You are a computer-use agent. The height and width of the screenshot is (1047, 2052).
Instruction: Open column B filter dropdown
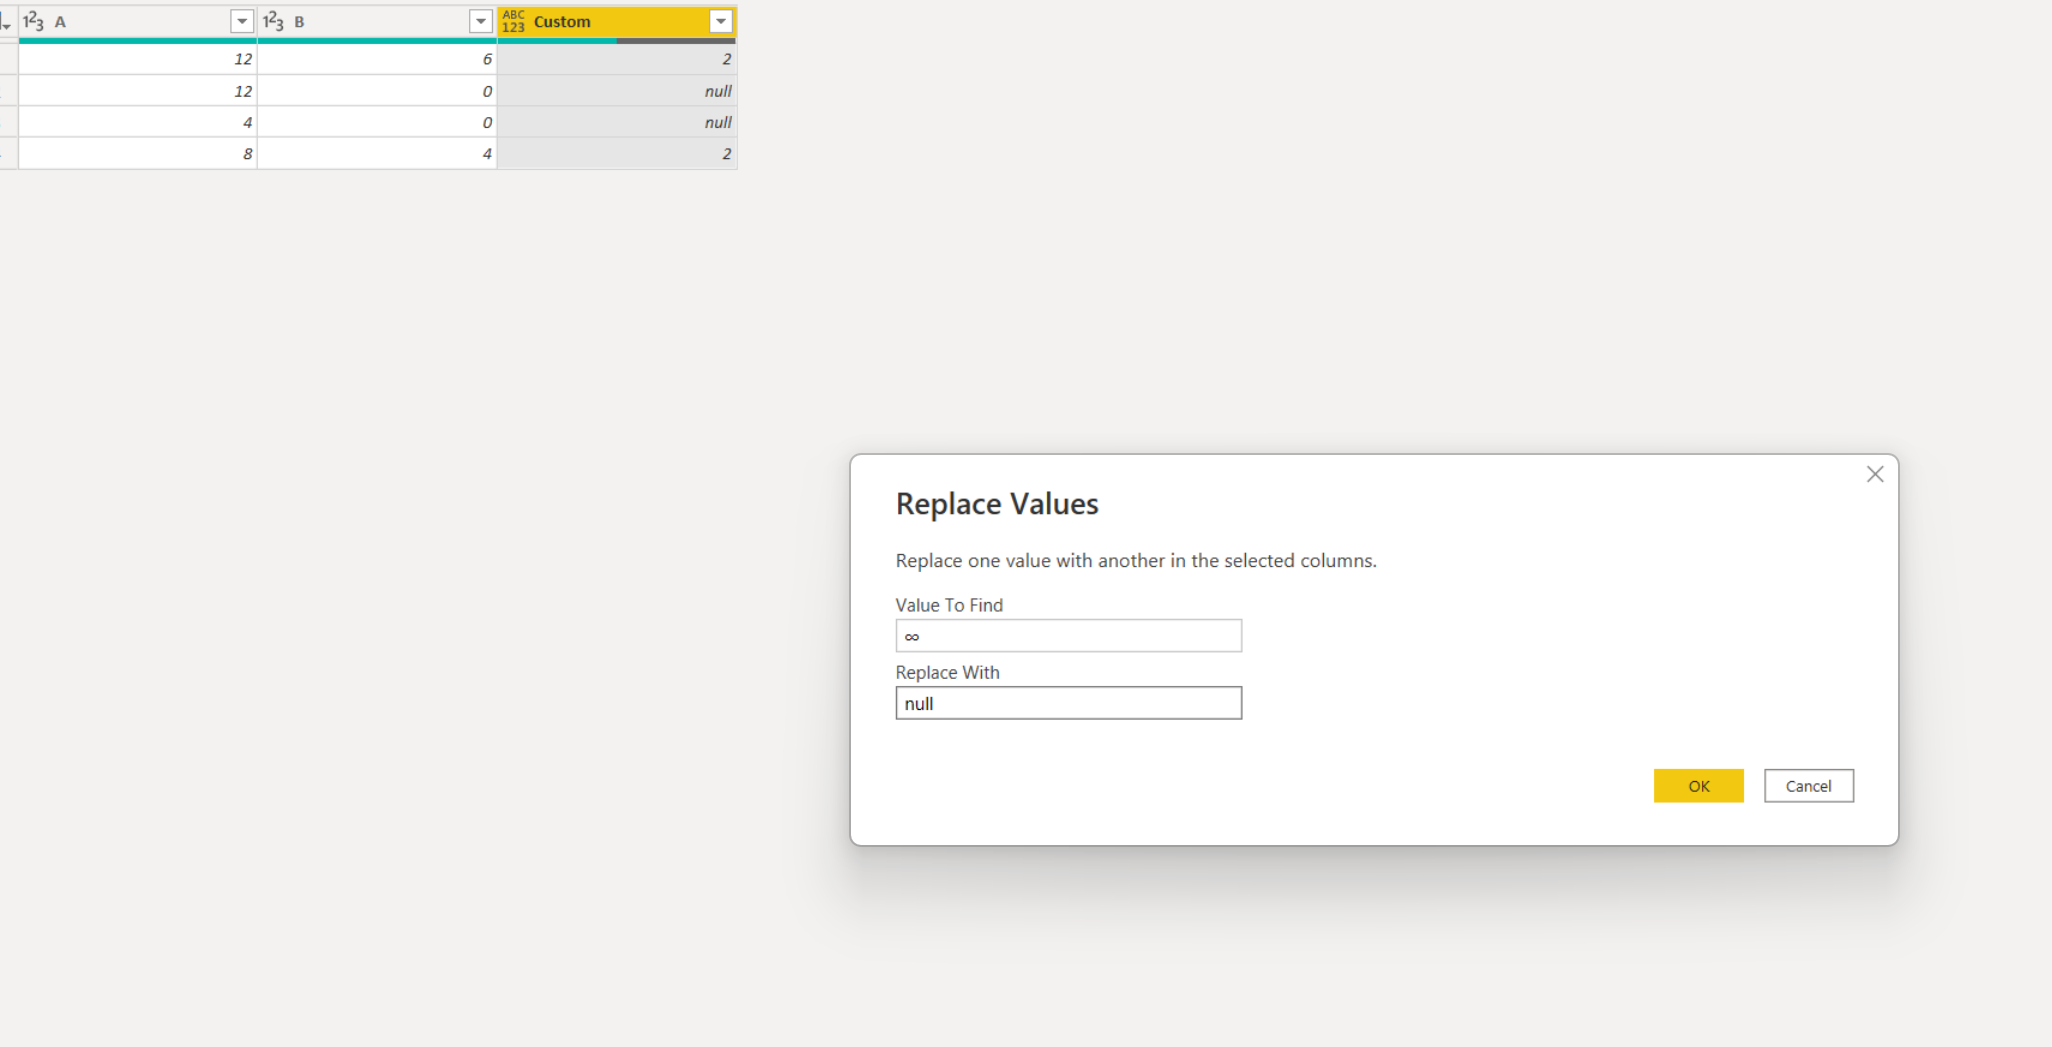(481, 21)
